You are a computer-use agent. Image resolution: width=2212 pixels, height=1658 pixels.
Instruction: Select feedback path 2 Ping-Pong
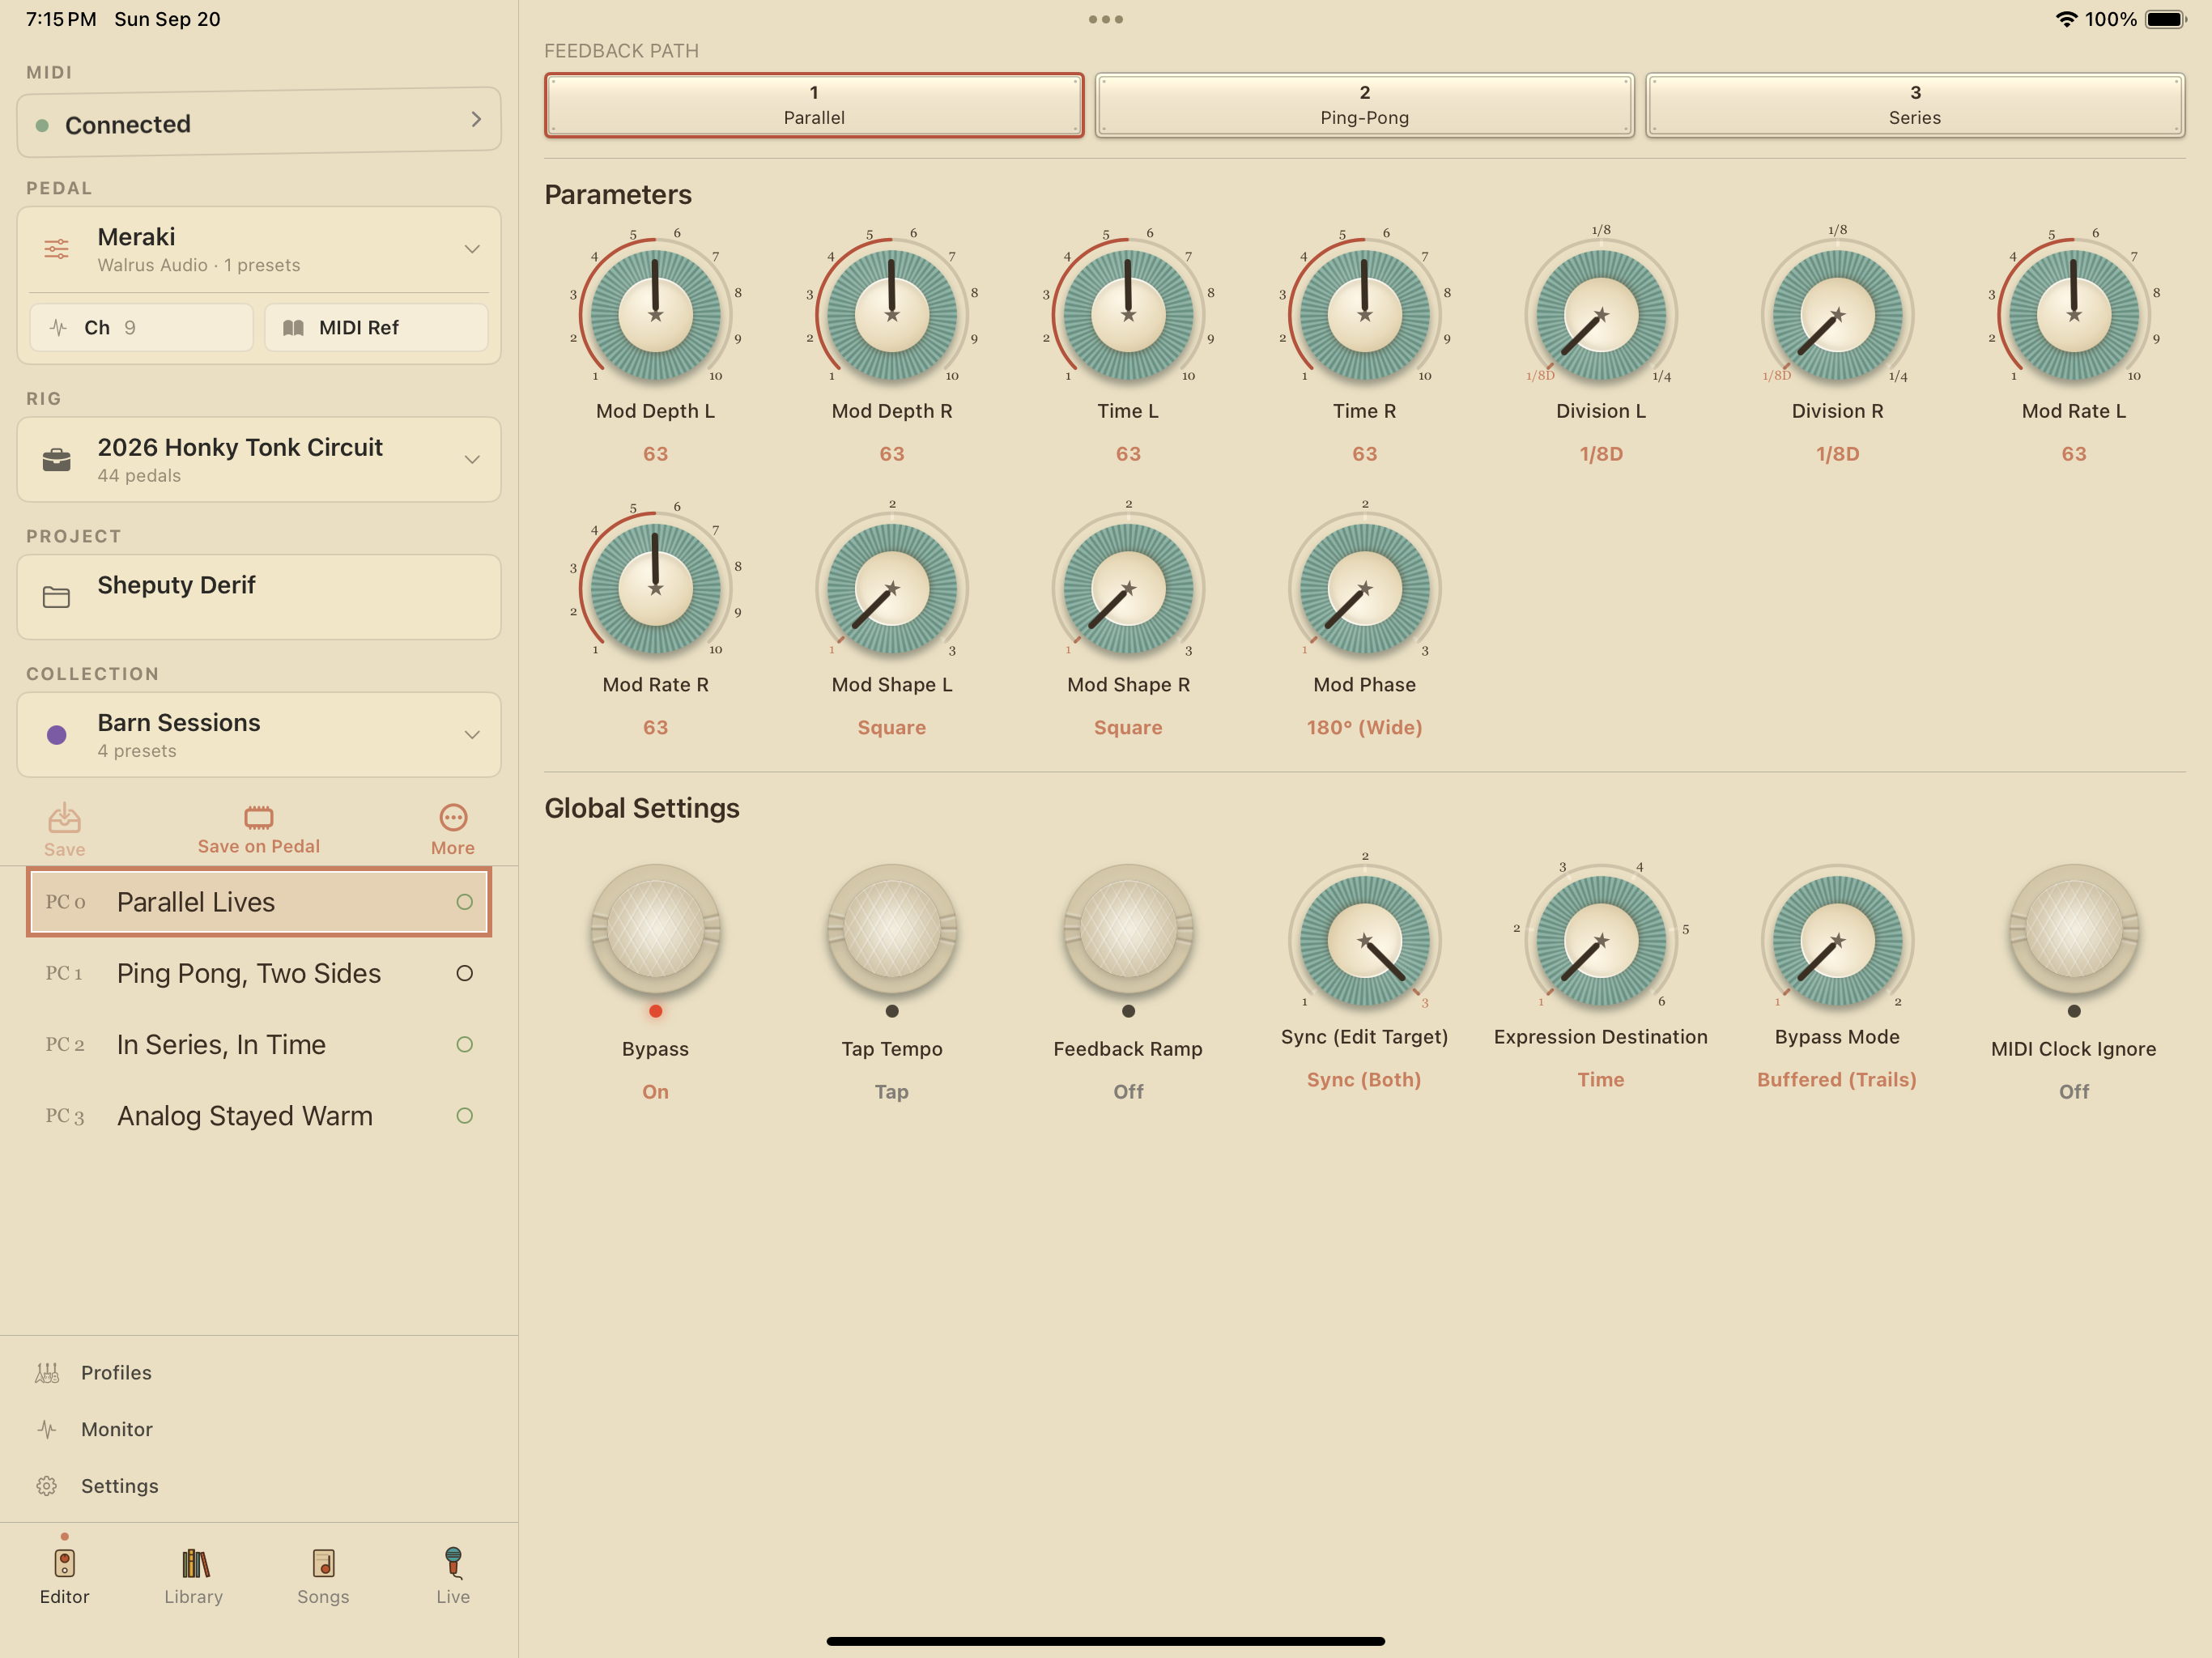click(x=1364, y=105)
